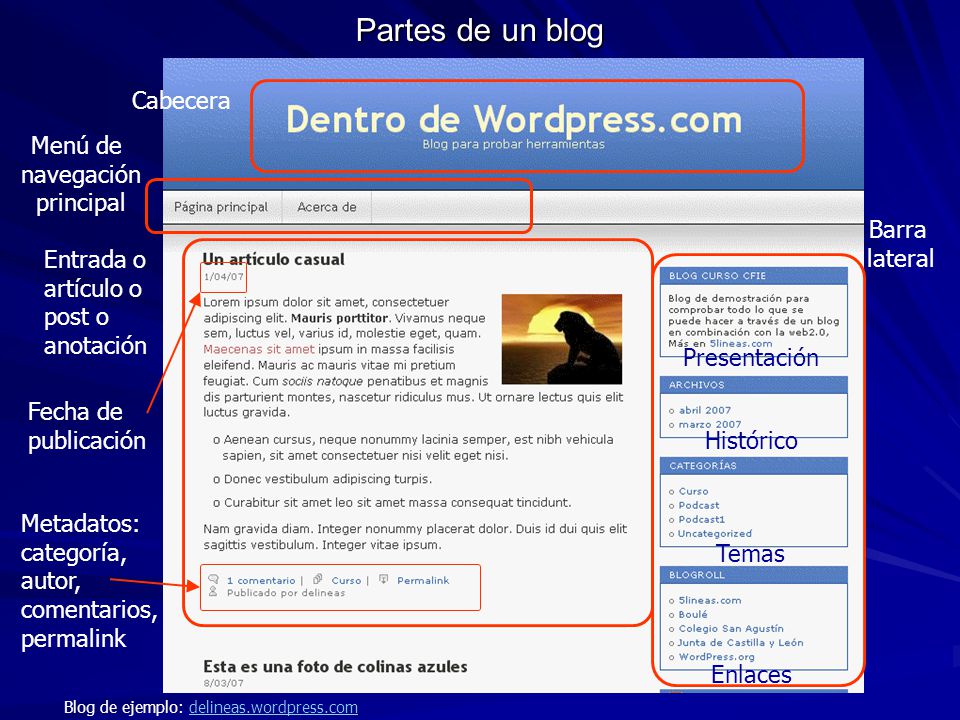The height and width of the screenshot is (720, 960).
Task: Click the Dentro de Wordpress.com blog title
Action: [514, 119]
